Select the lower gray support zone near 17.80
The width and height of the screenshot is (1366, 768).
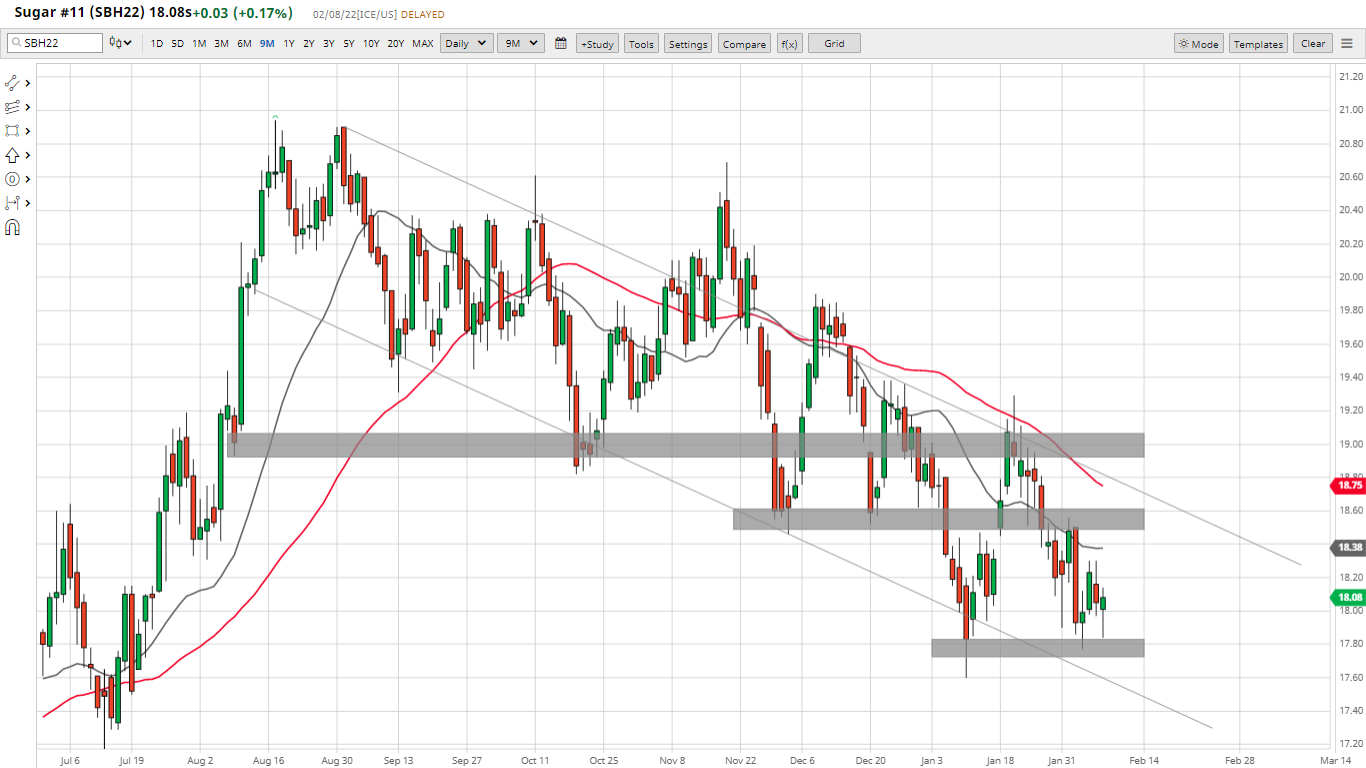pyautogui.click(x=1037, y=648)
